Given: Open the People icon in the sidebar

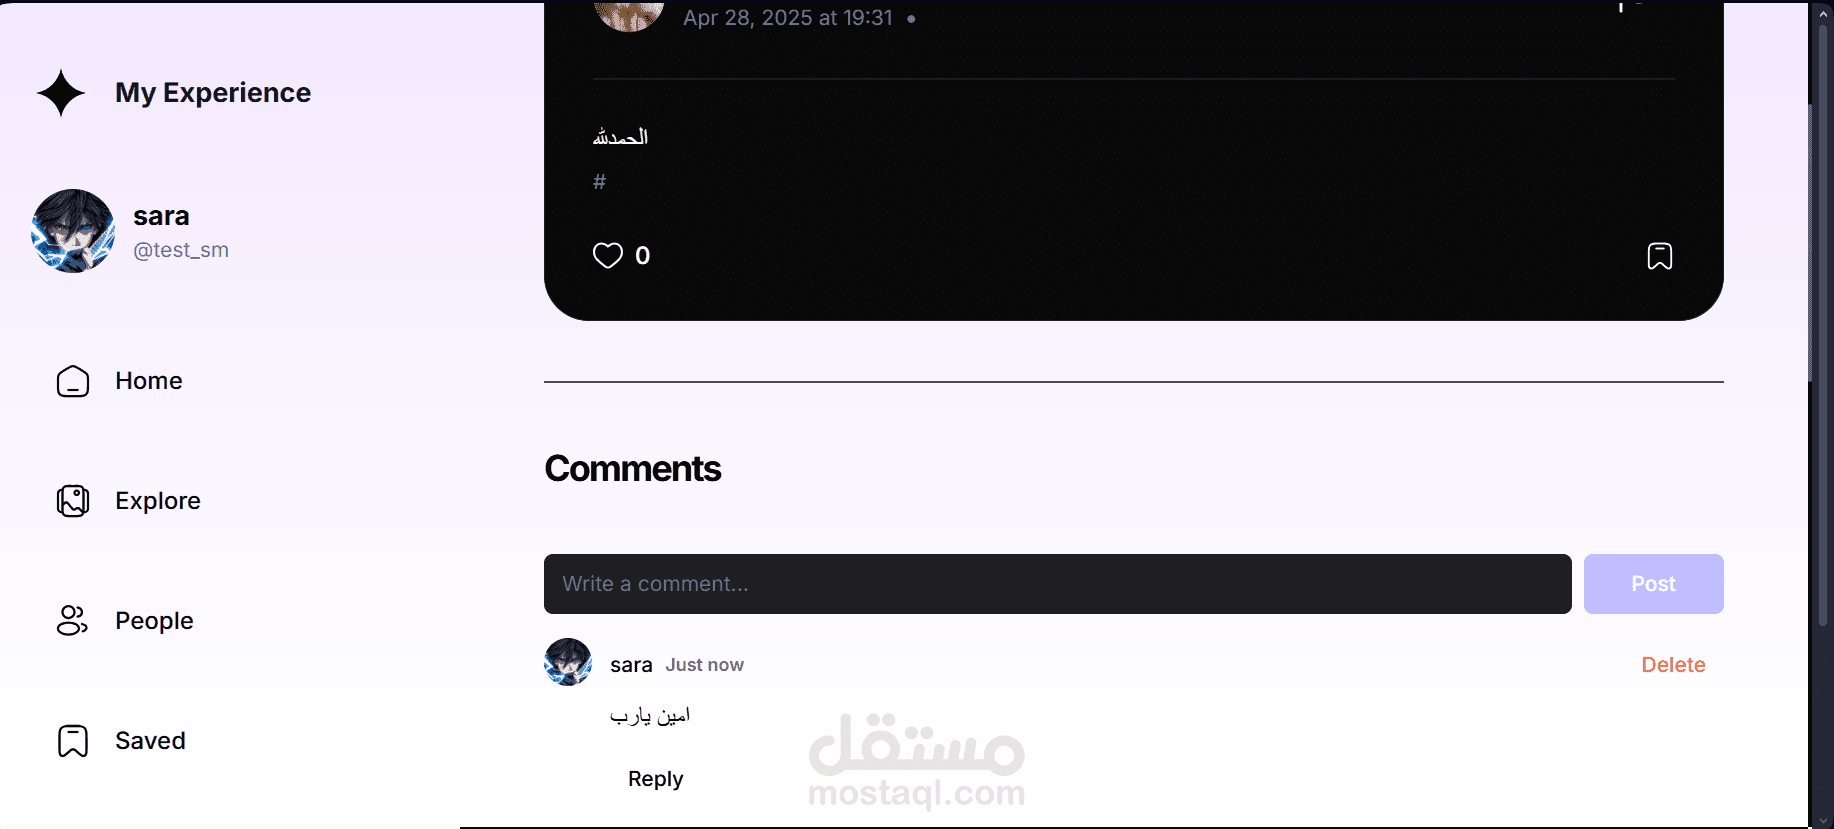Looking at the screenshot, I should 73,621.
